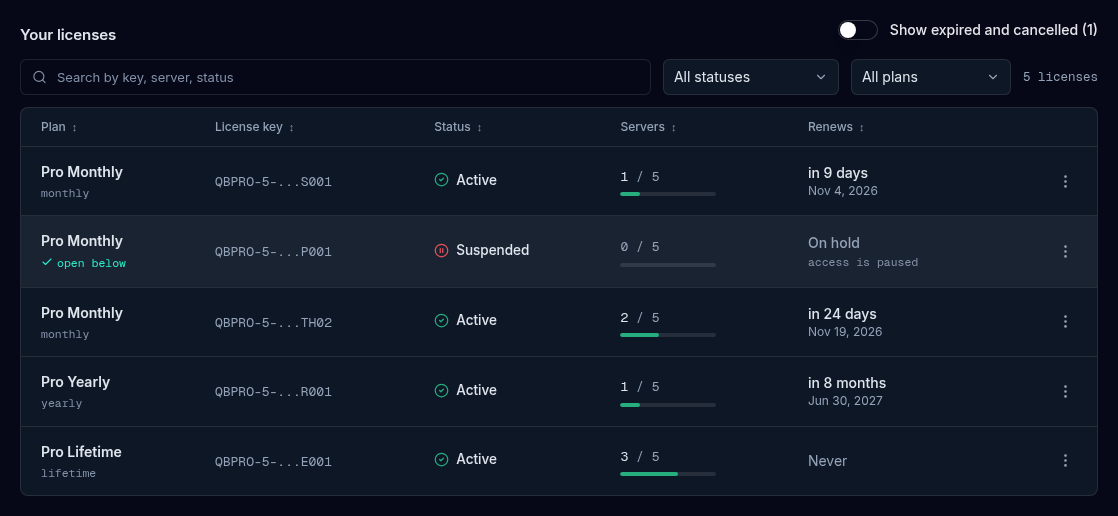Click the Pro Lifetime plan name
1118x516 pixels.
[x=81, y=452]
